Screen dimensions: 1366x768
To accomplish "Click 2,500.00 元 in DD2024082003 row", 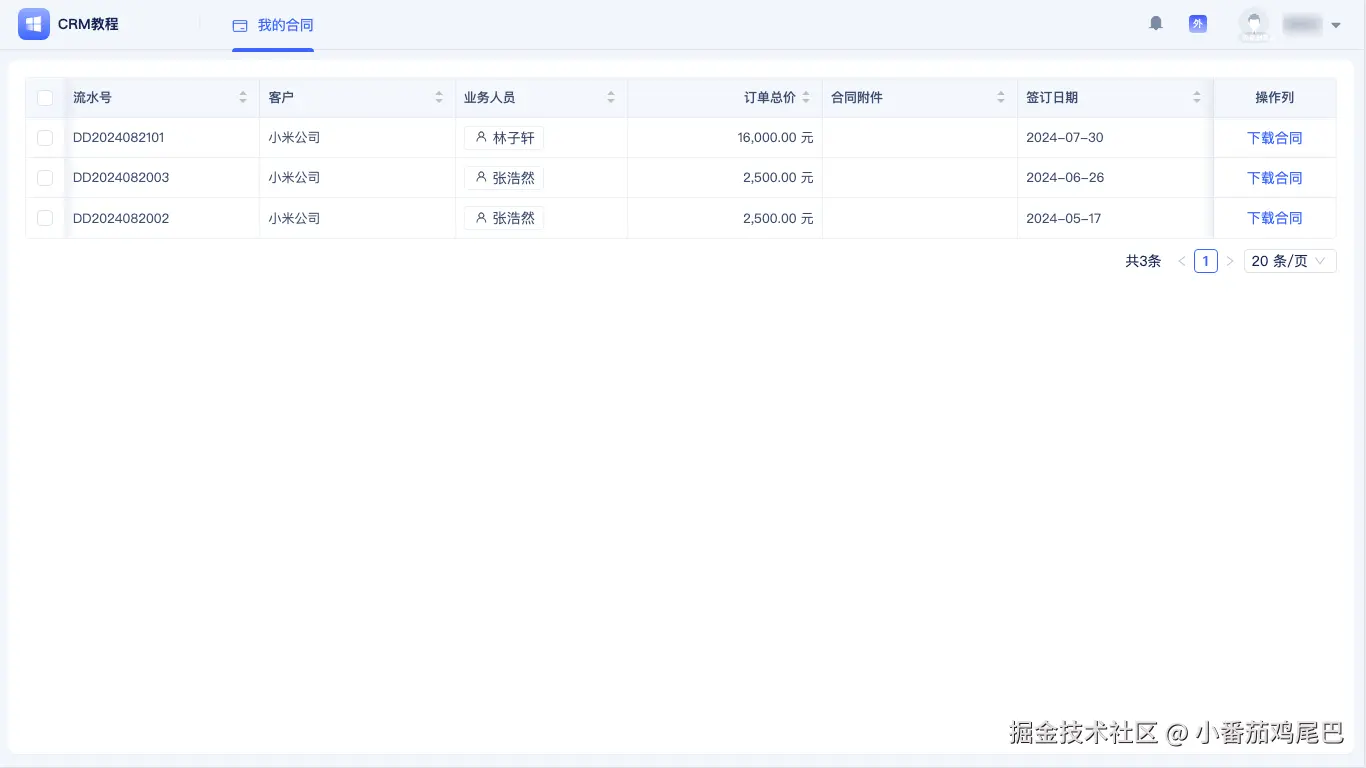I will 778,178.
